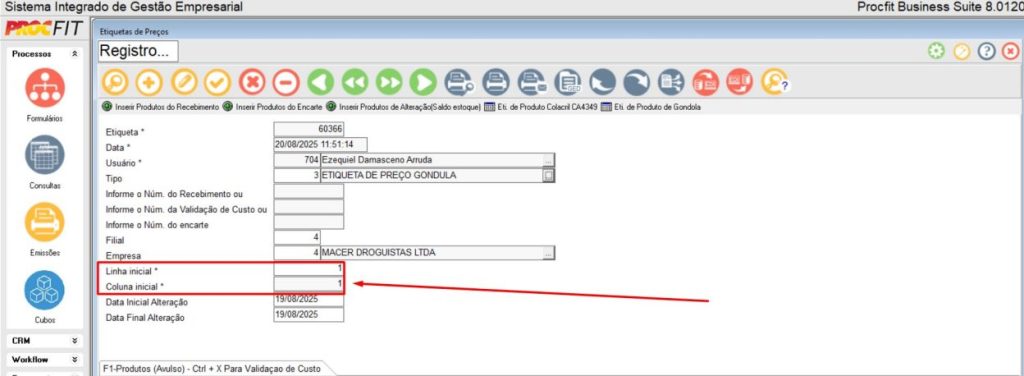Go to the last record with the green play arrow

(x=423, y=83)
